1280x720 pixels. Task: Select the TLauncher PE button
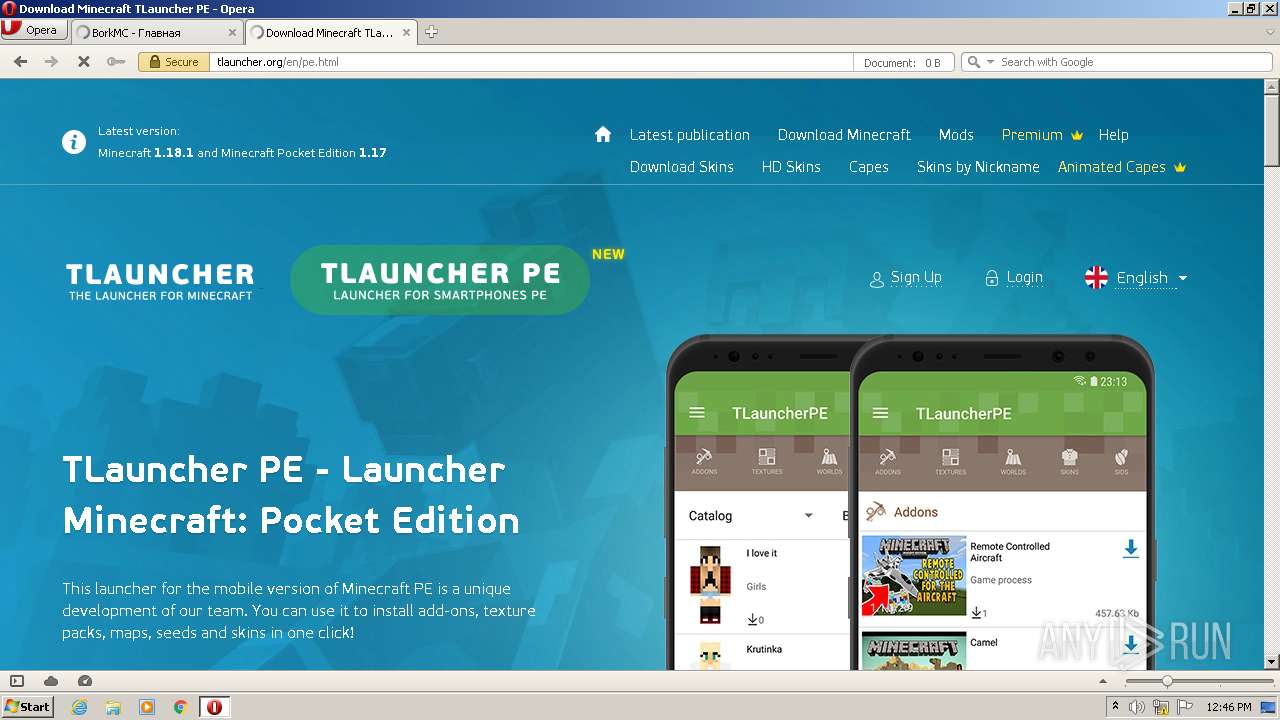click(440, 280)
